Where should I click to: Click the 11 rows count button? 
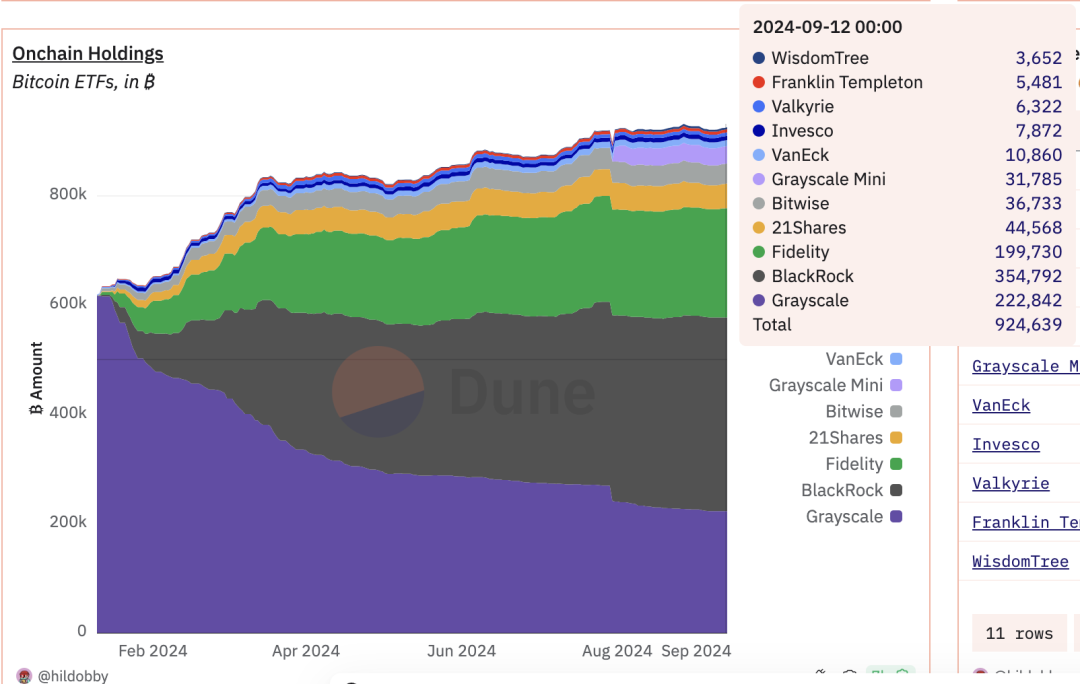point(1019,633)
